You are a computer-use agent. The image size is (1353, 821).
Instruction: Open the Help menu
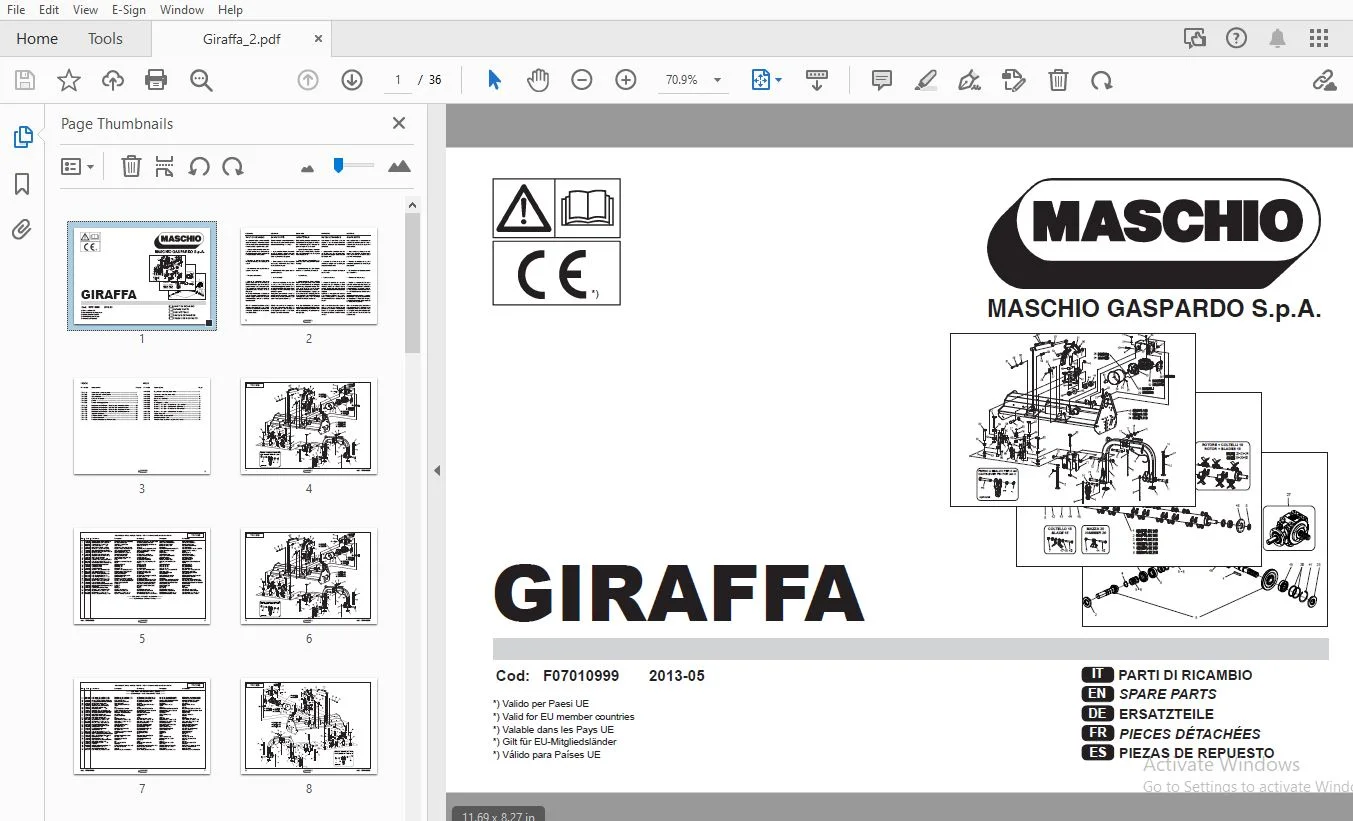click(230, 9)
